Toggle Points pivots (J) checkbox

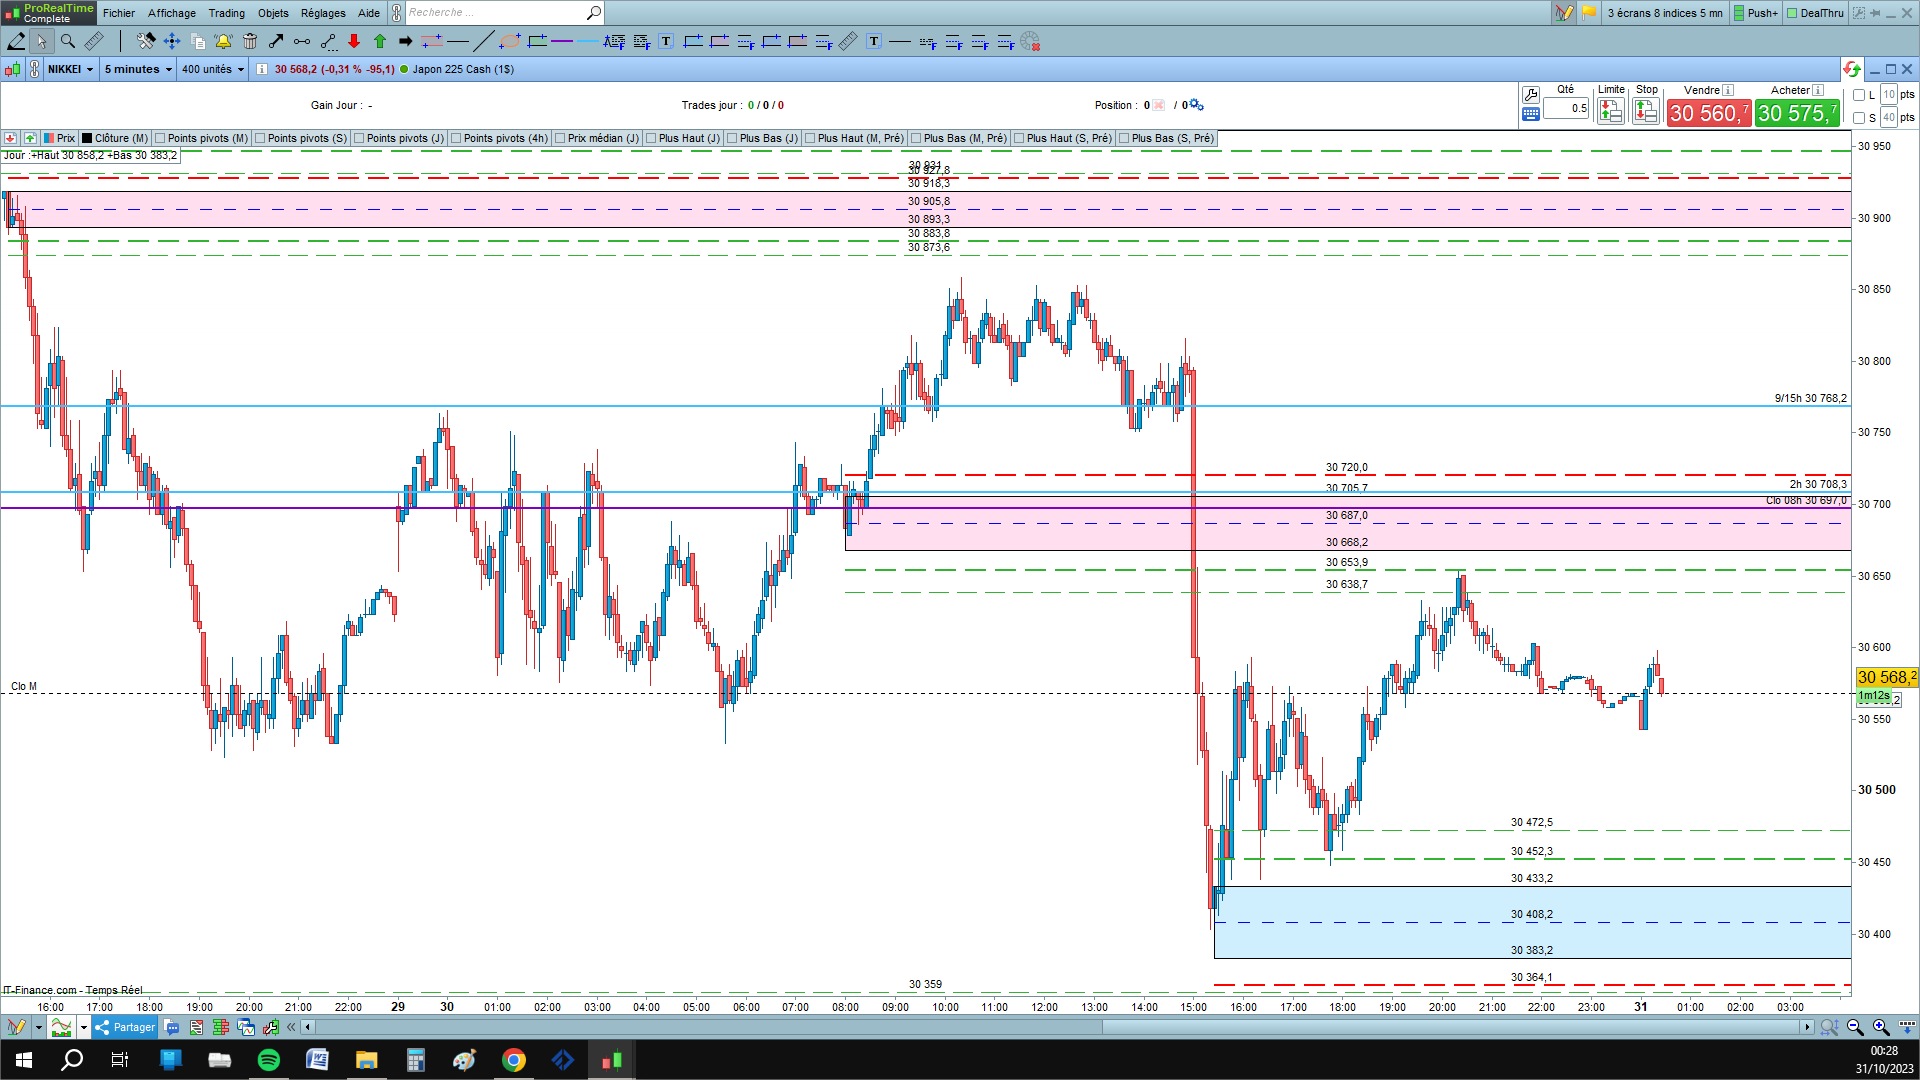pos(360,138)
